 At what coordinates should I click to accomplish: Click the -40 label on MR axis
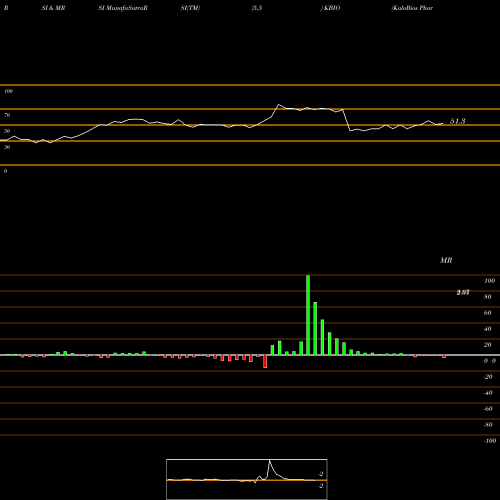(488, 393)
